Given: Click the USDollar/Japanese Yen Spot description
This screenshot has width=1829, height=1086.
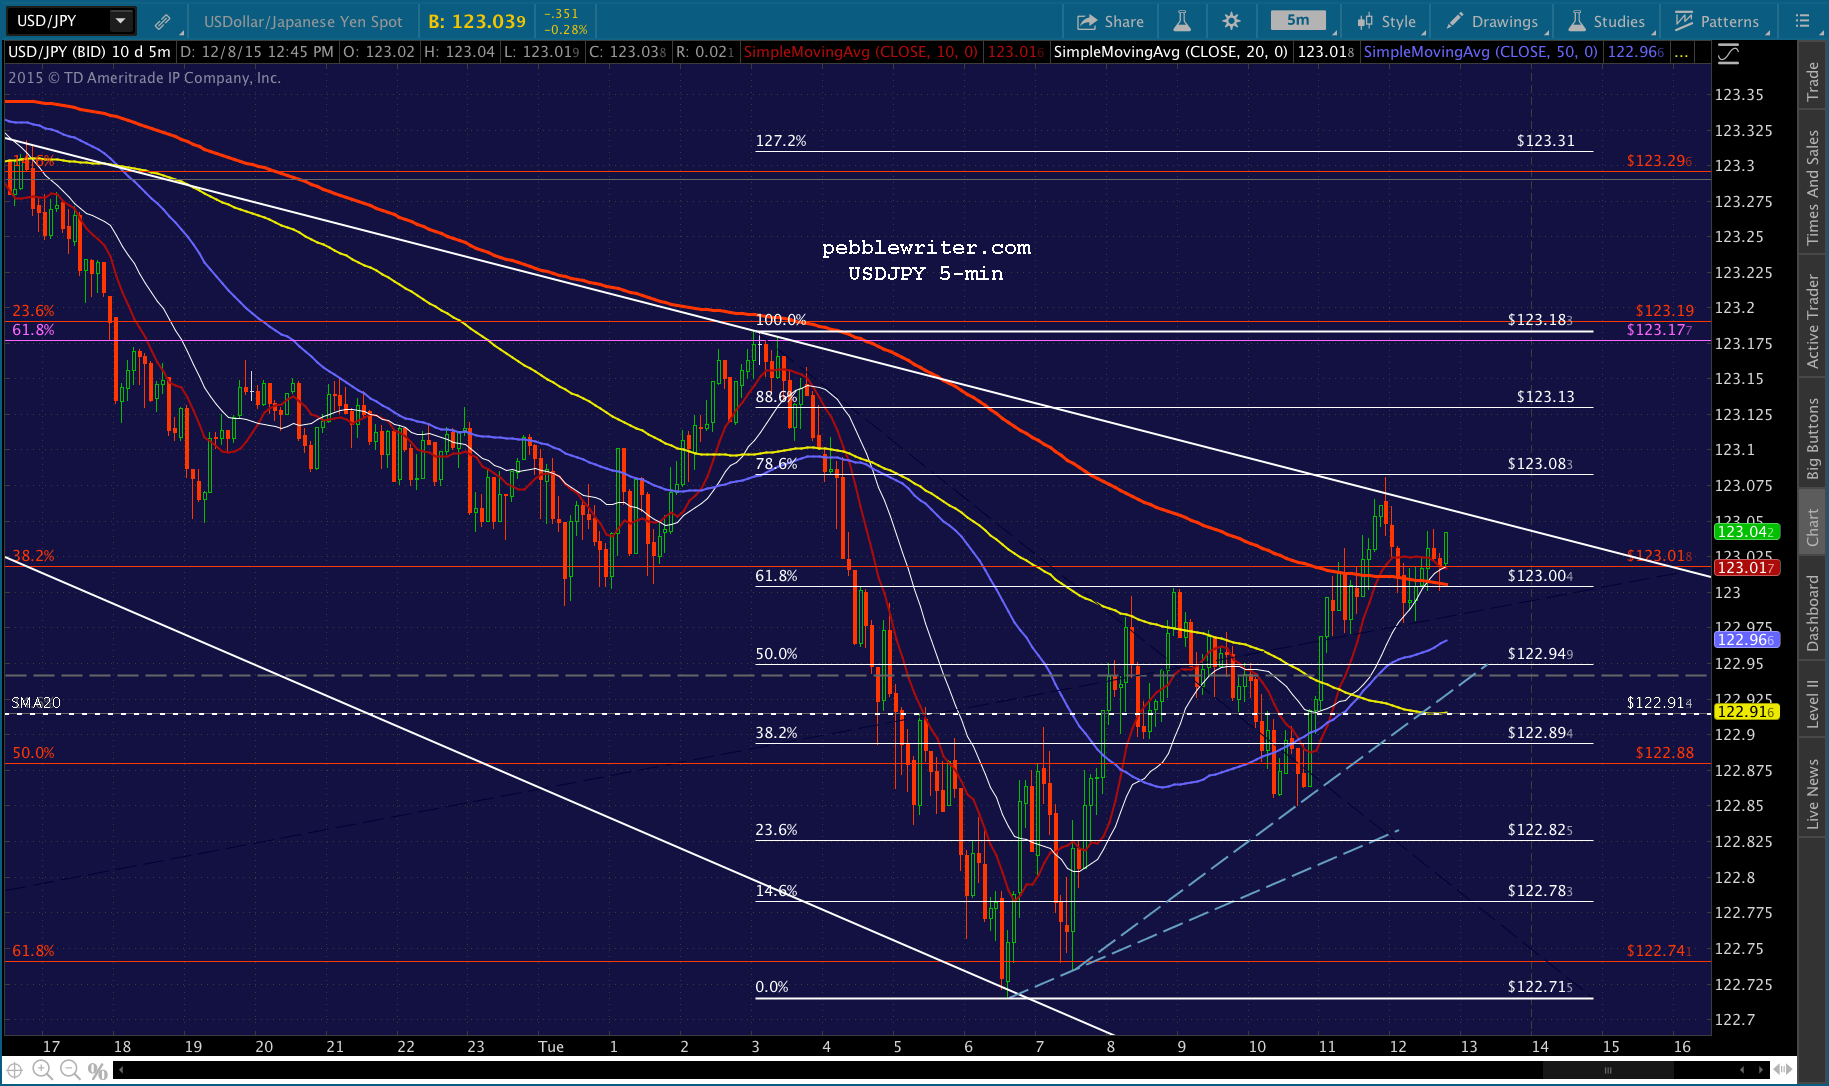Looking at the screenshot, I should [303, 21].
